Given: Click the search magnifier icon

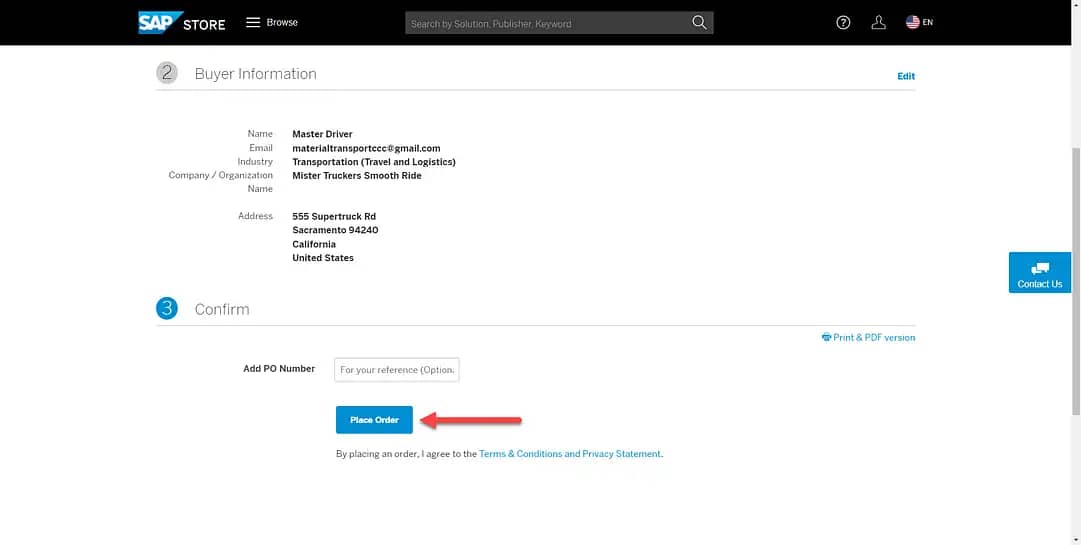Looking at the screenshot, I should [x=699, y=23].
